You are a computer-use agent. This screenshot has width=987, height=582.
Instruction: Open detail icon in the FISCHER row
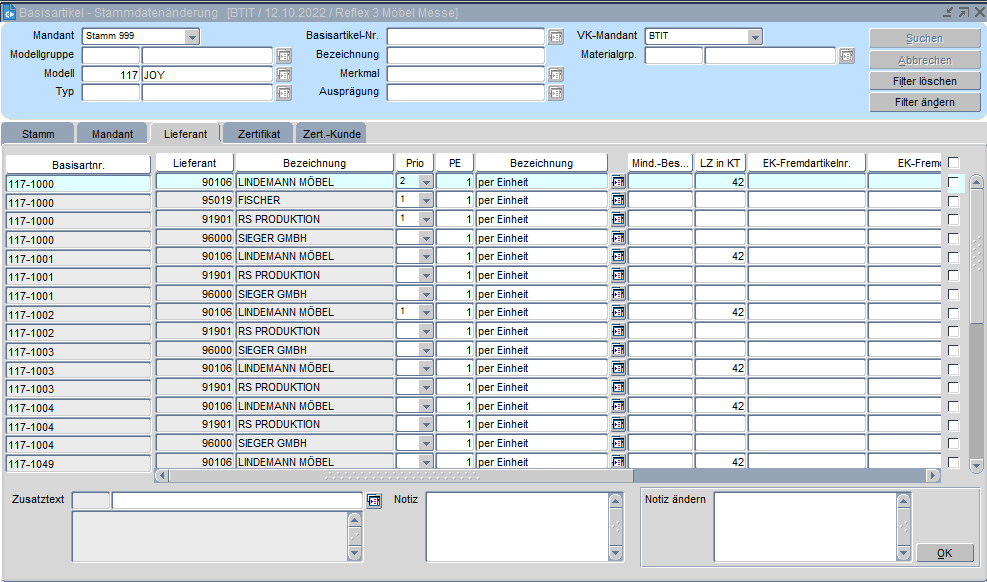(x=618, y=200)
